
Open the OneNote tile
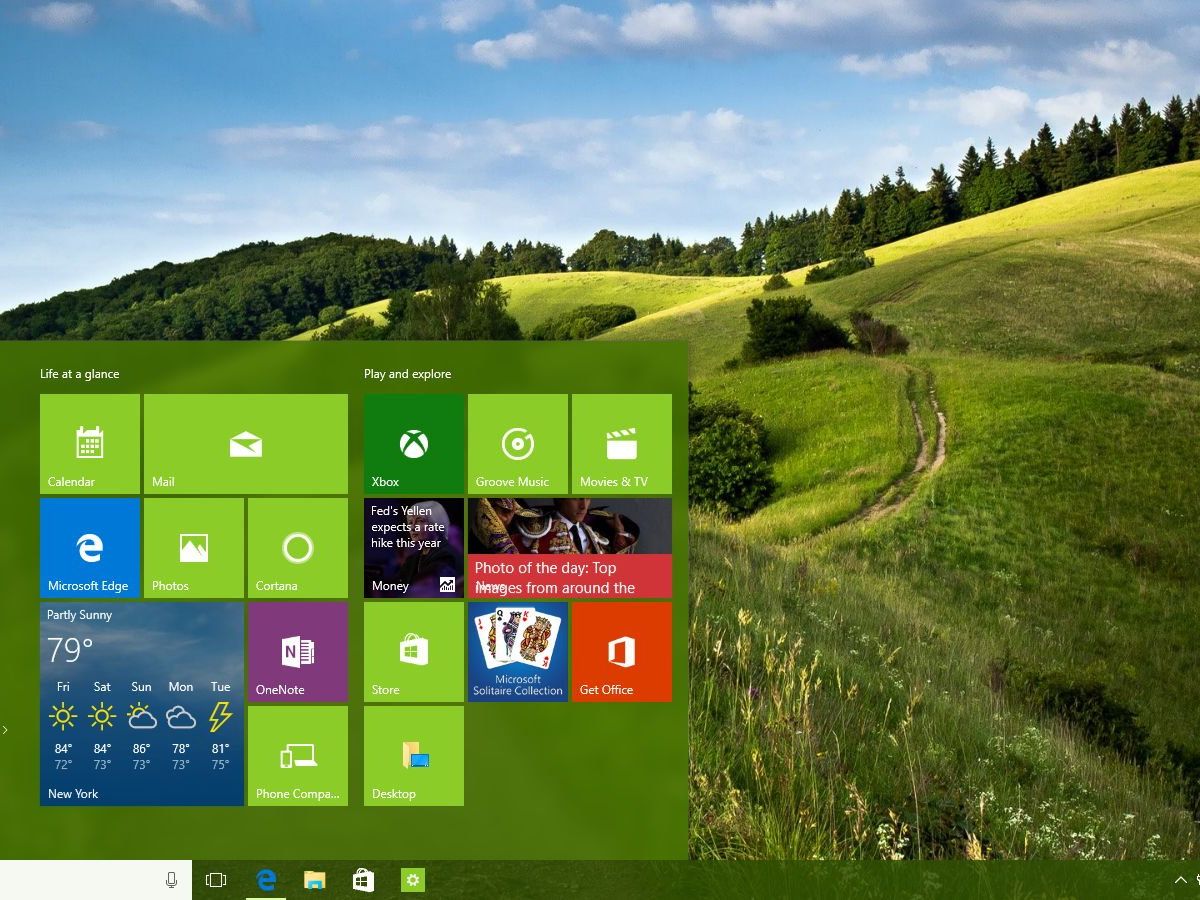[x=298, y=652]
